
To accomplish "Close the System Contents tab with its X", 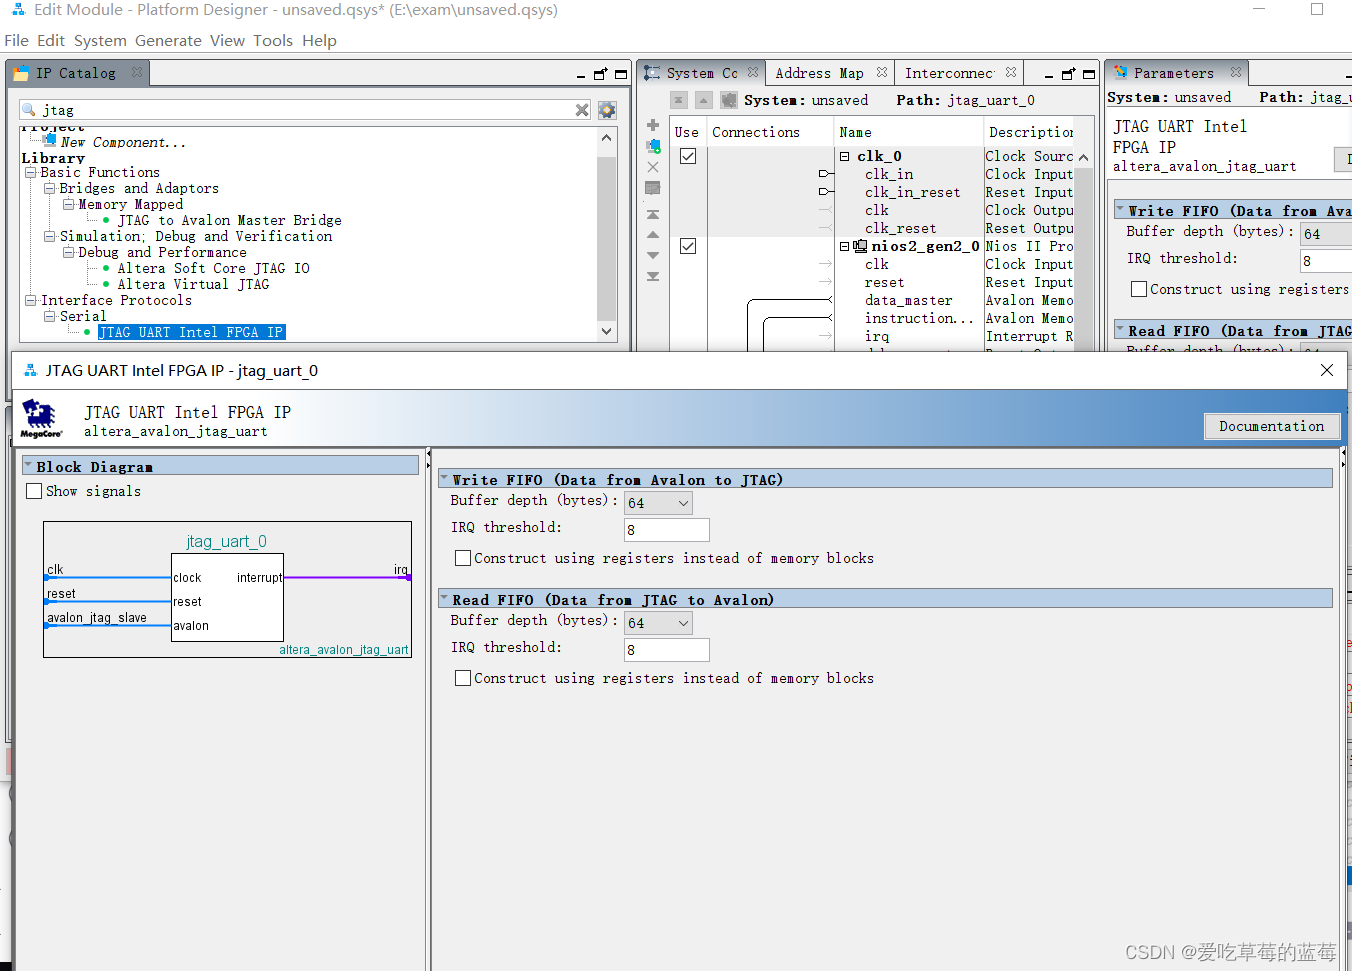I will coord(753,72).
